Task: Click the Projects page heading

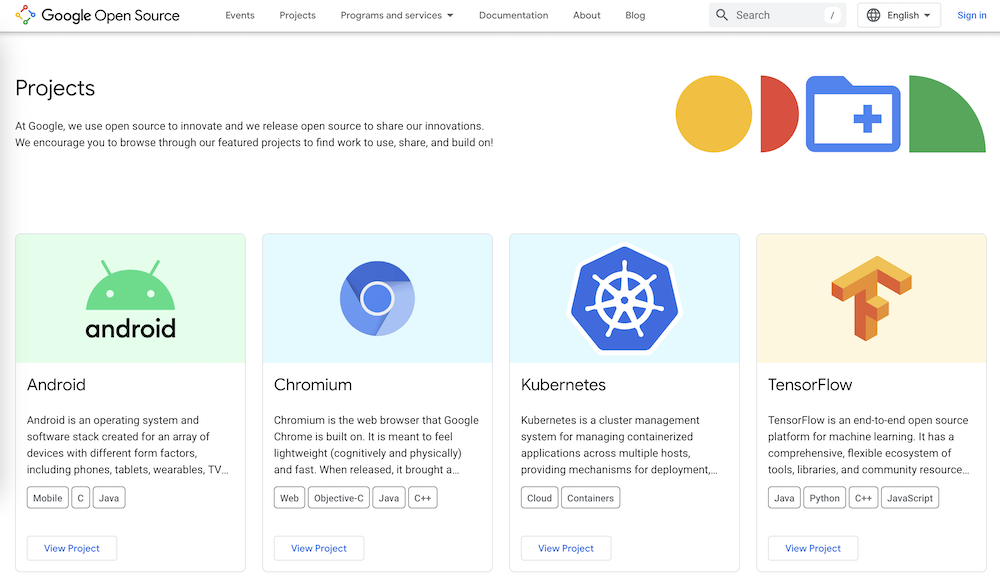Action: (55, 88)
